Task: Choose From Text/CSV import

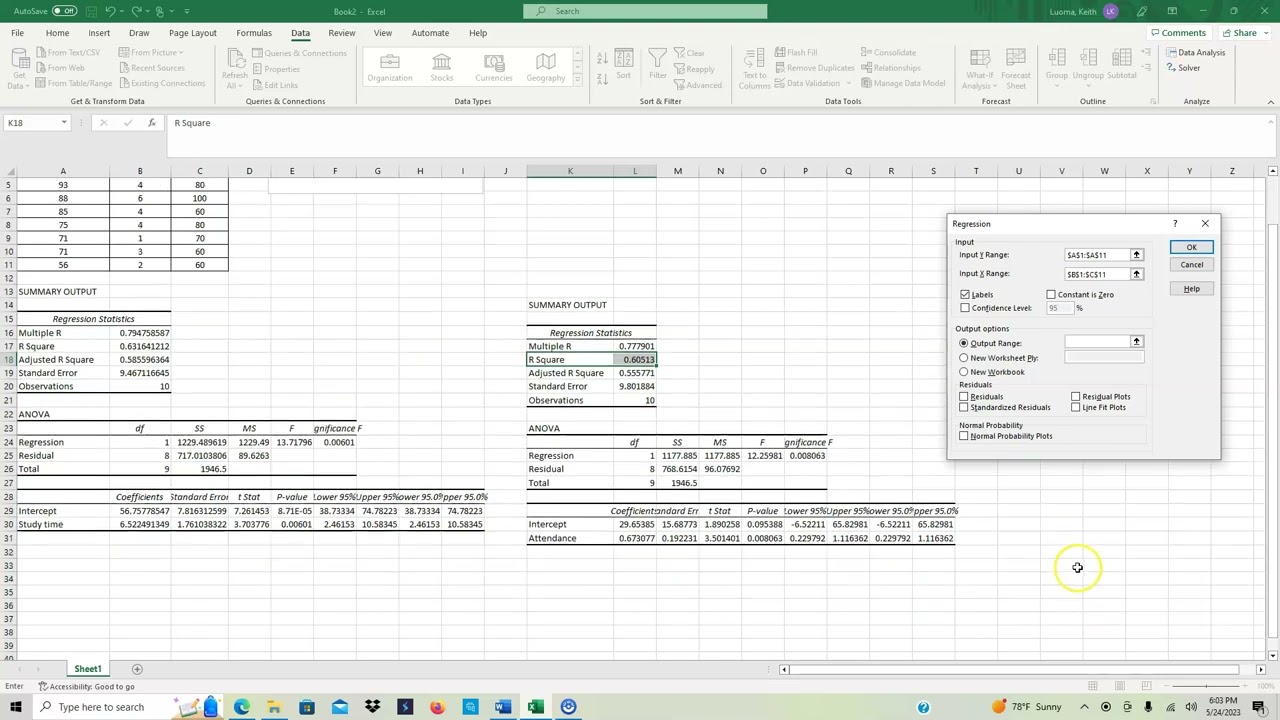Action: click(x=68, y=52)
